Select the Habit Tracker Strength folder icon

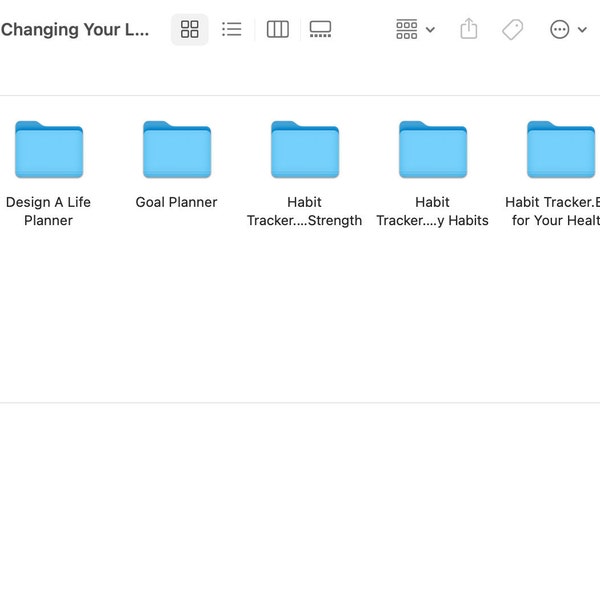tap(305, 149)
